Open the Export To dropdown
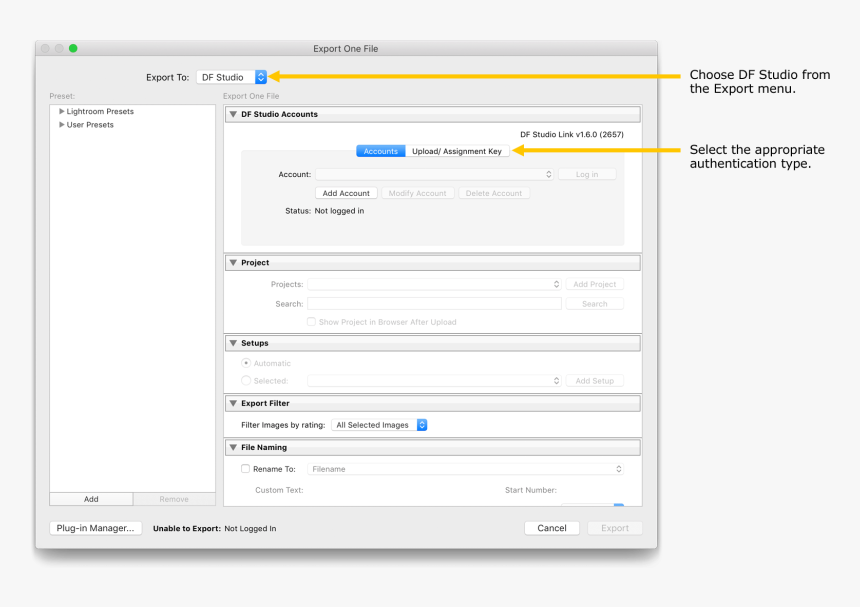Image resolution: width=860 pixels, height=607 pixels. 231,77
